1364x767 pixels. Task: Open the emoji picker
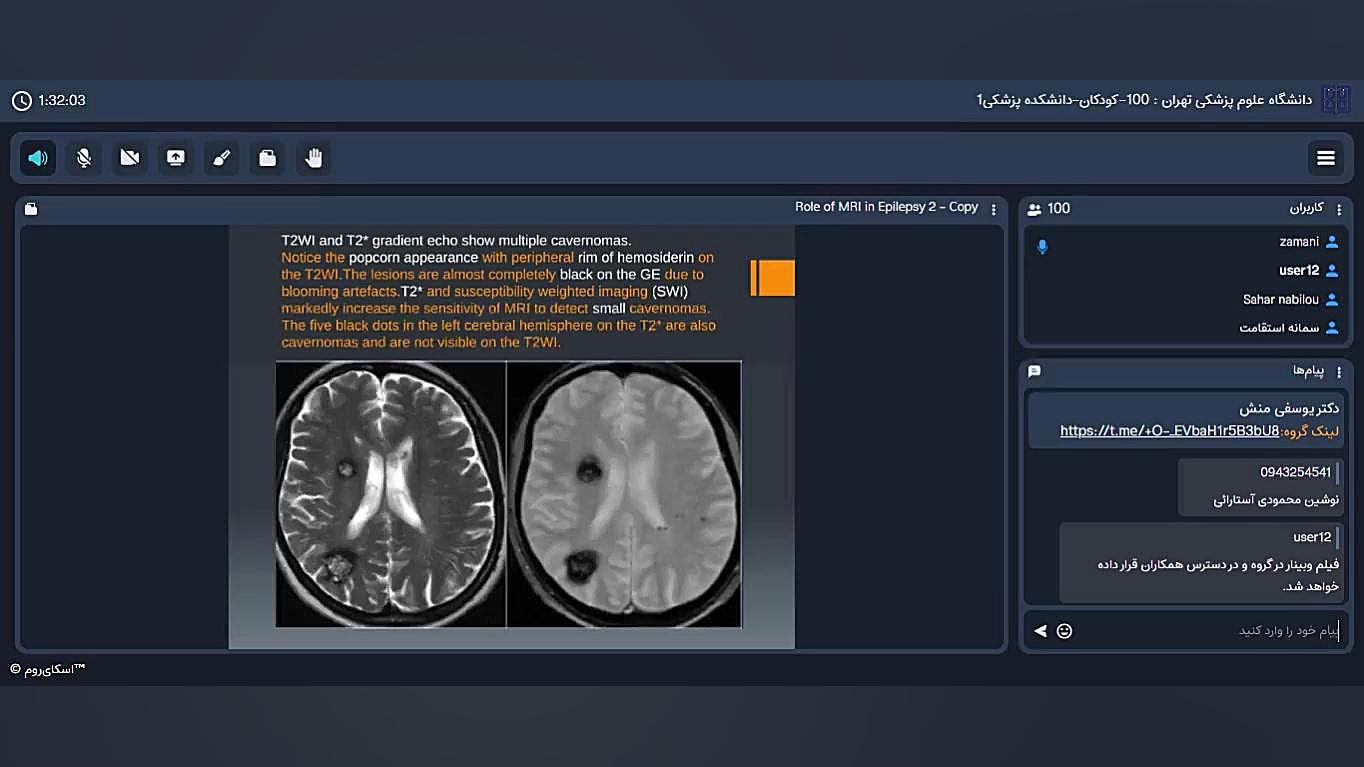click(1064, 631)
